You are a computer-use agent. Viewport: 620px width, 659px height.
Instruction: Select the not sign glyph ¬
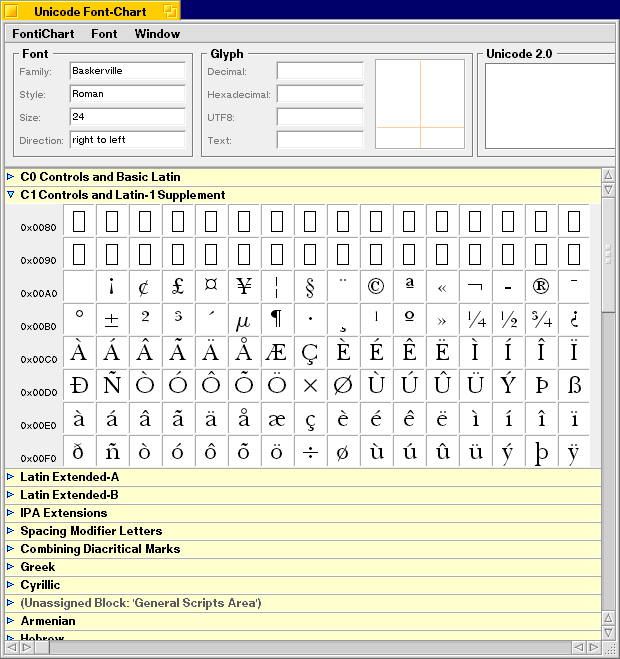(475, 286)
